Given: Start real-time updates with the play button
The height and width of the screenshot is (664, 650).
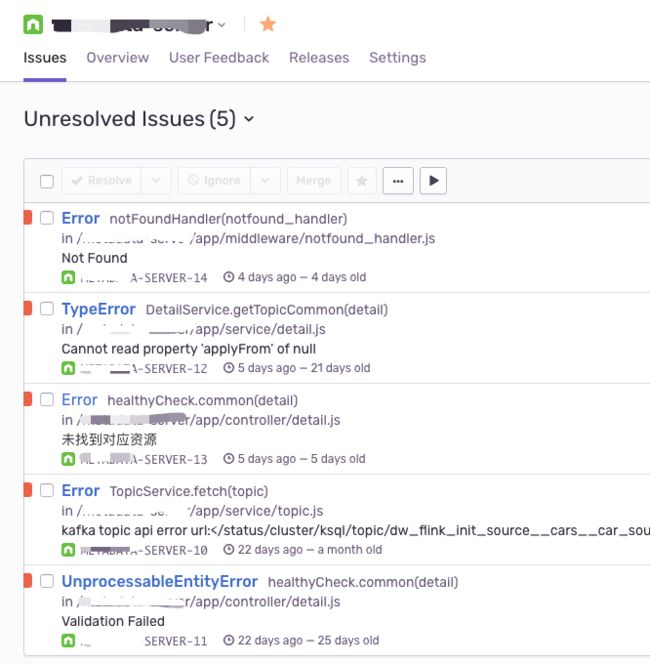Looking at the screenshot, I should (x=433, y=181).
